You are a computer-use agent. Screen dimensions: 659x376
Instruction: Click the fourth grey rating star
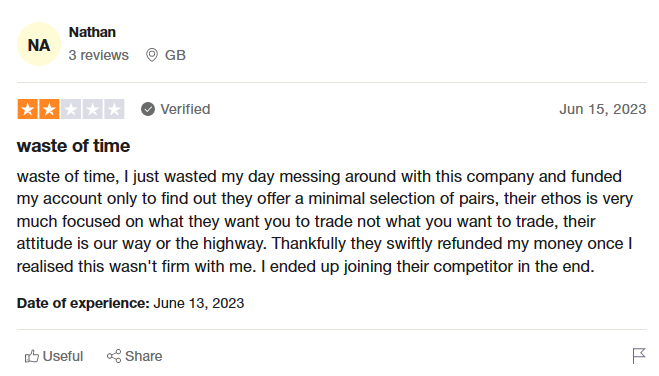coord(92,109)
